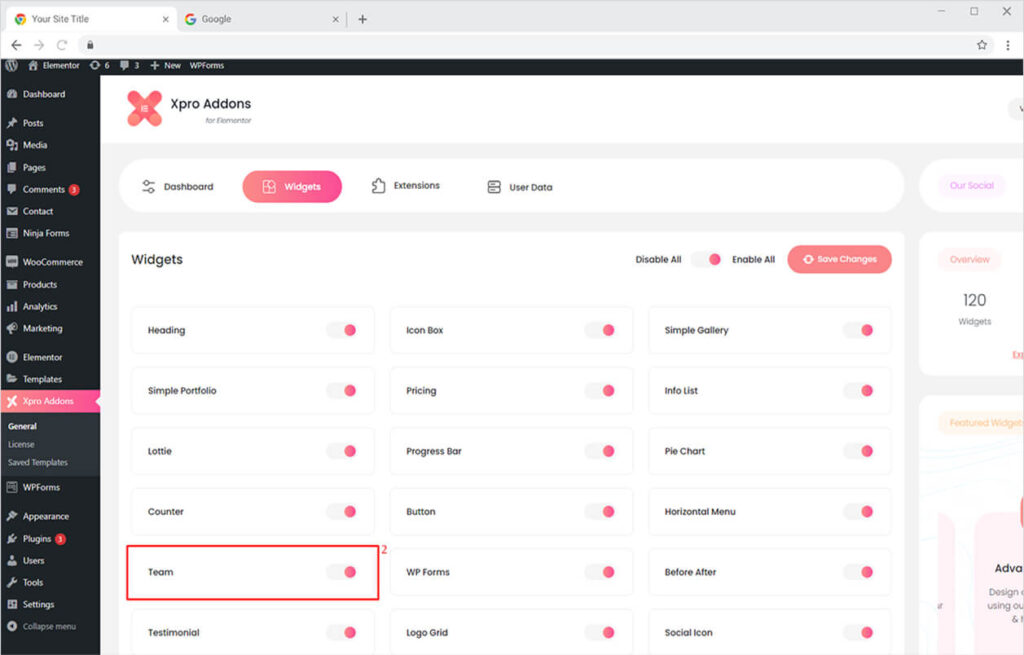The width and height of the screenshot is (1024, 655).
Task: Click the WordPress logo in admin bar
Action: (x=11, y=65)
